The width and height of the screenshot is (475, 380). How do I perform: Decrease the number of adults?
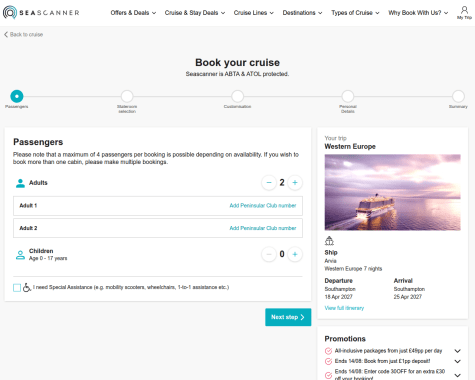pos(269,183)
